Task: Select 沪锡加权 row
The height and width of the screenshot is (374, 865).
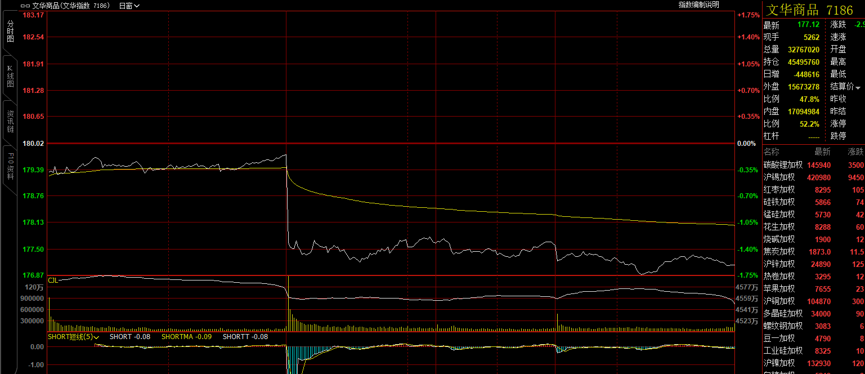Action: (814, 177)
